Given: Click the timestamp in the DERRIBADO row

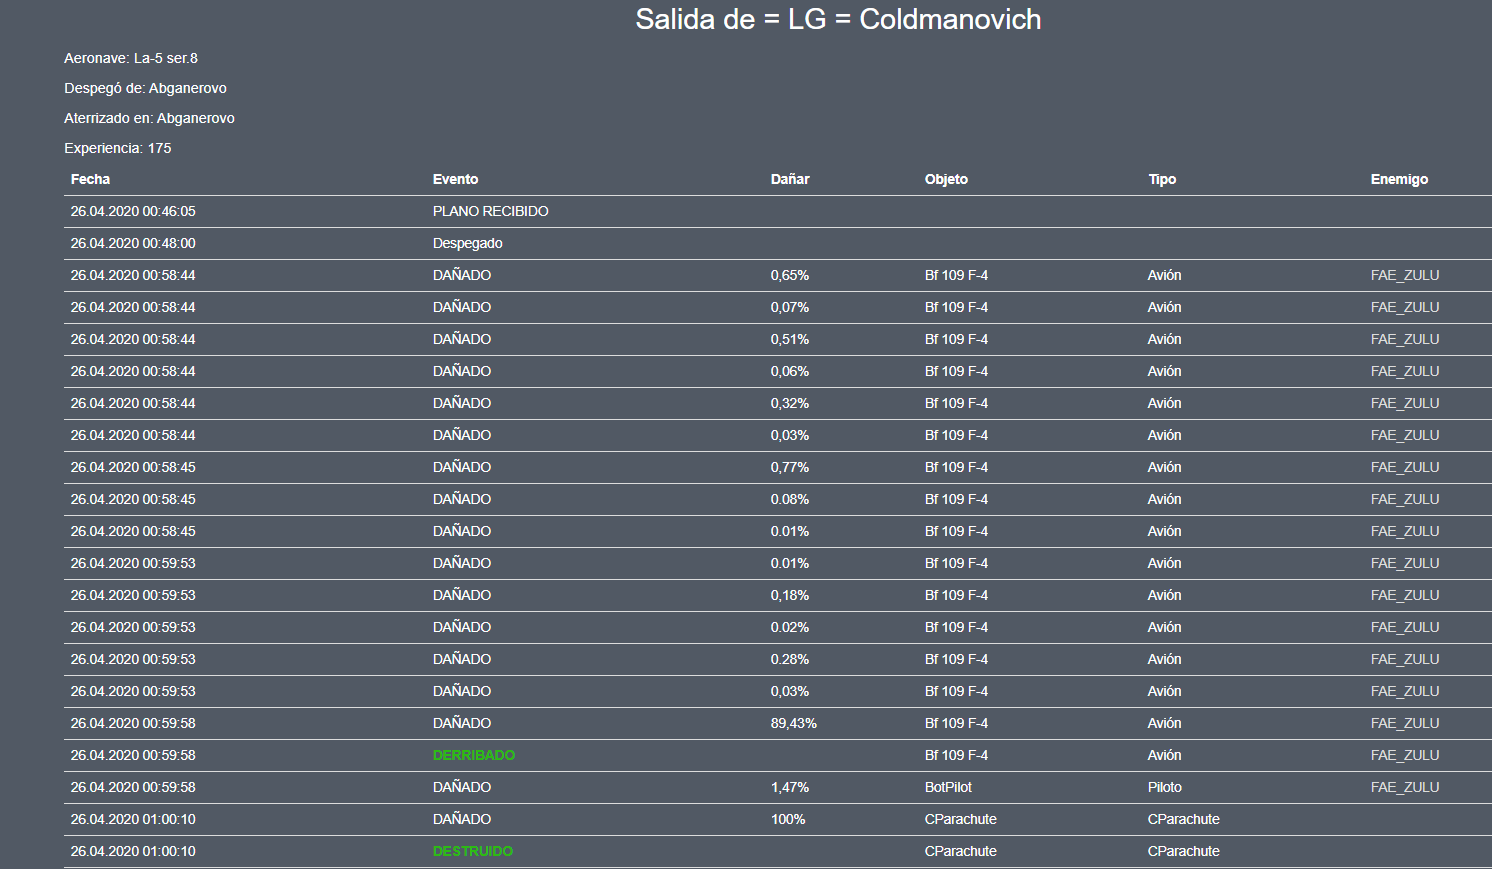Looking at the screenshot, I should pyautogui.click(x=133, y=755).
